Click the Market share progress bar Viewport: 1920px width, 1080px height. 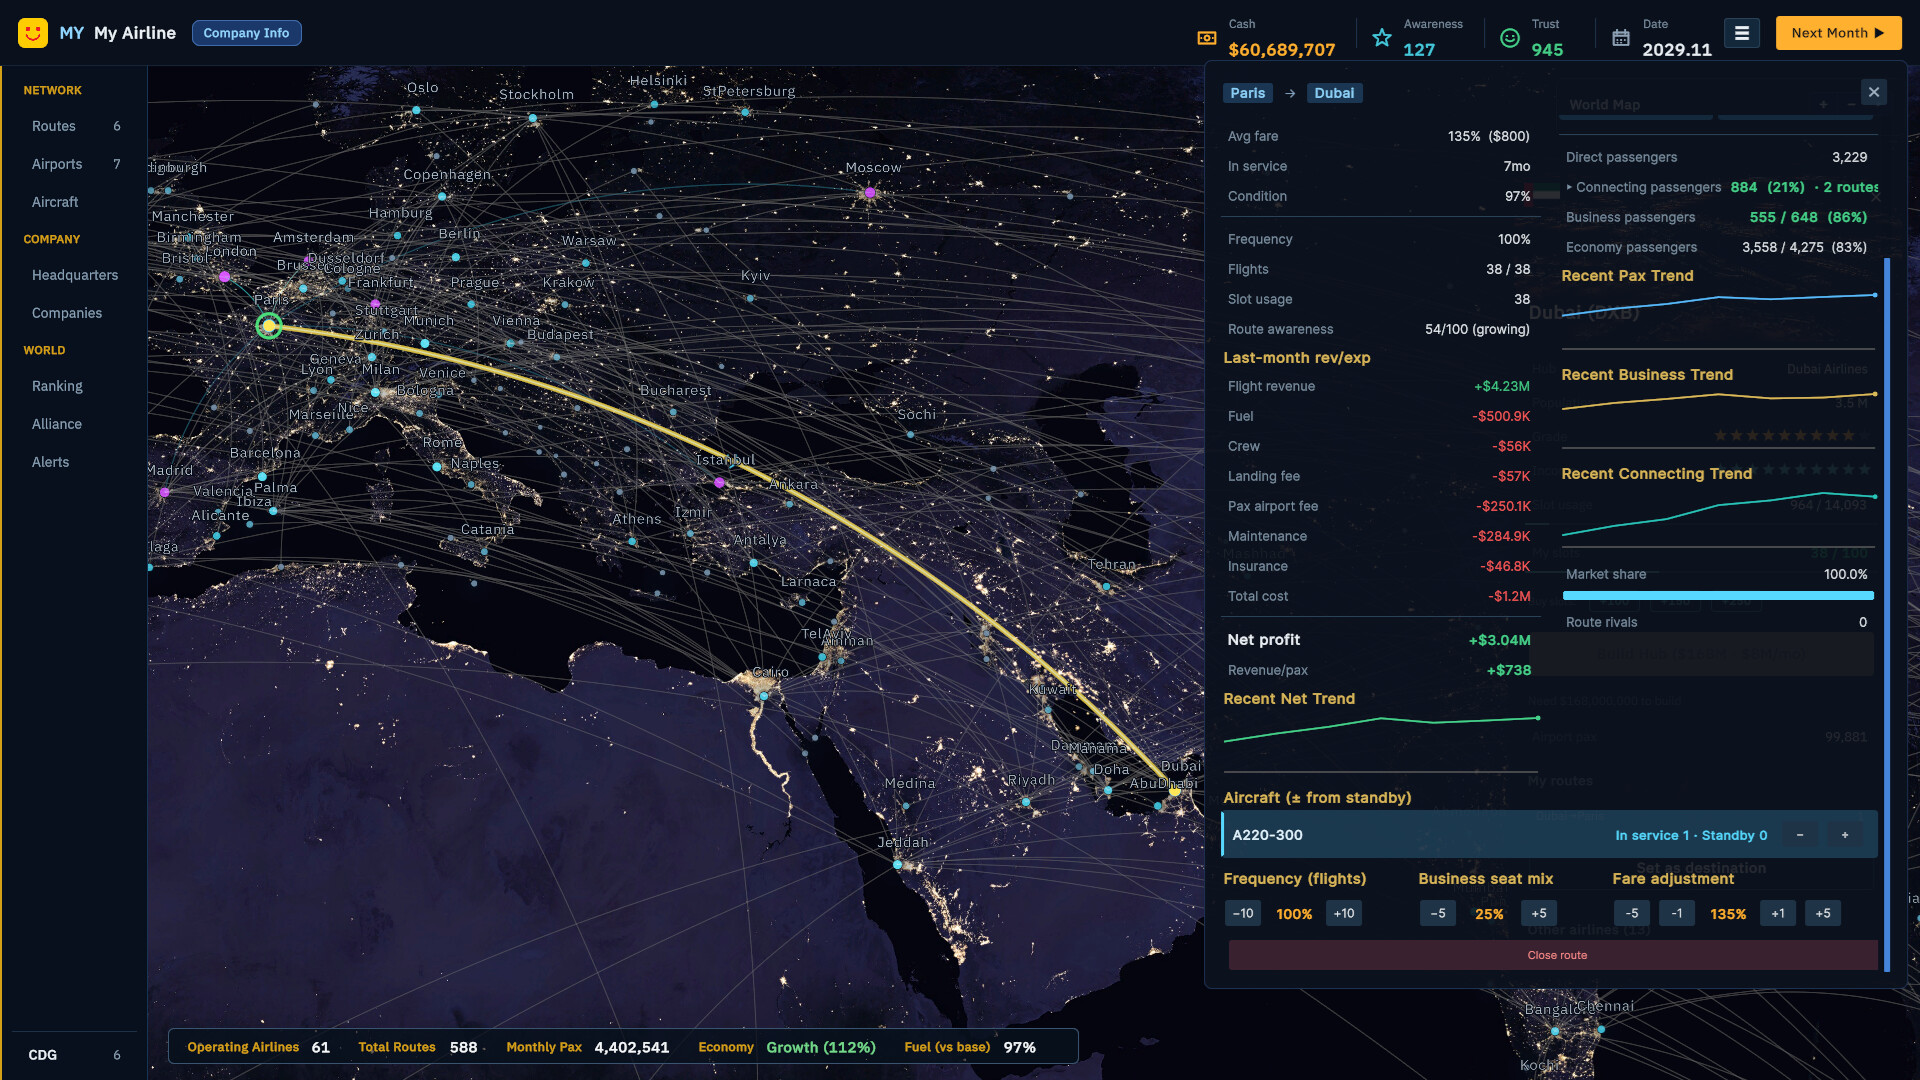pyautogui.click(x=1718, y=596)
